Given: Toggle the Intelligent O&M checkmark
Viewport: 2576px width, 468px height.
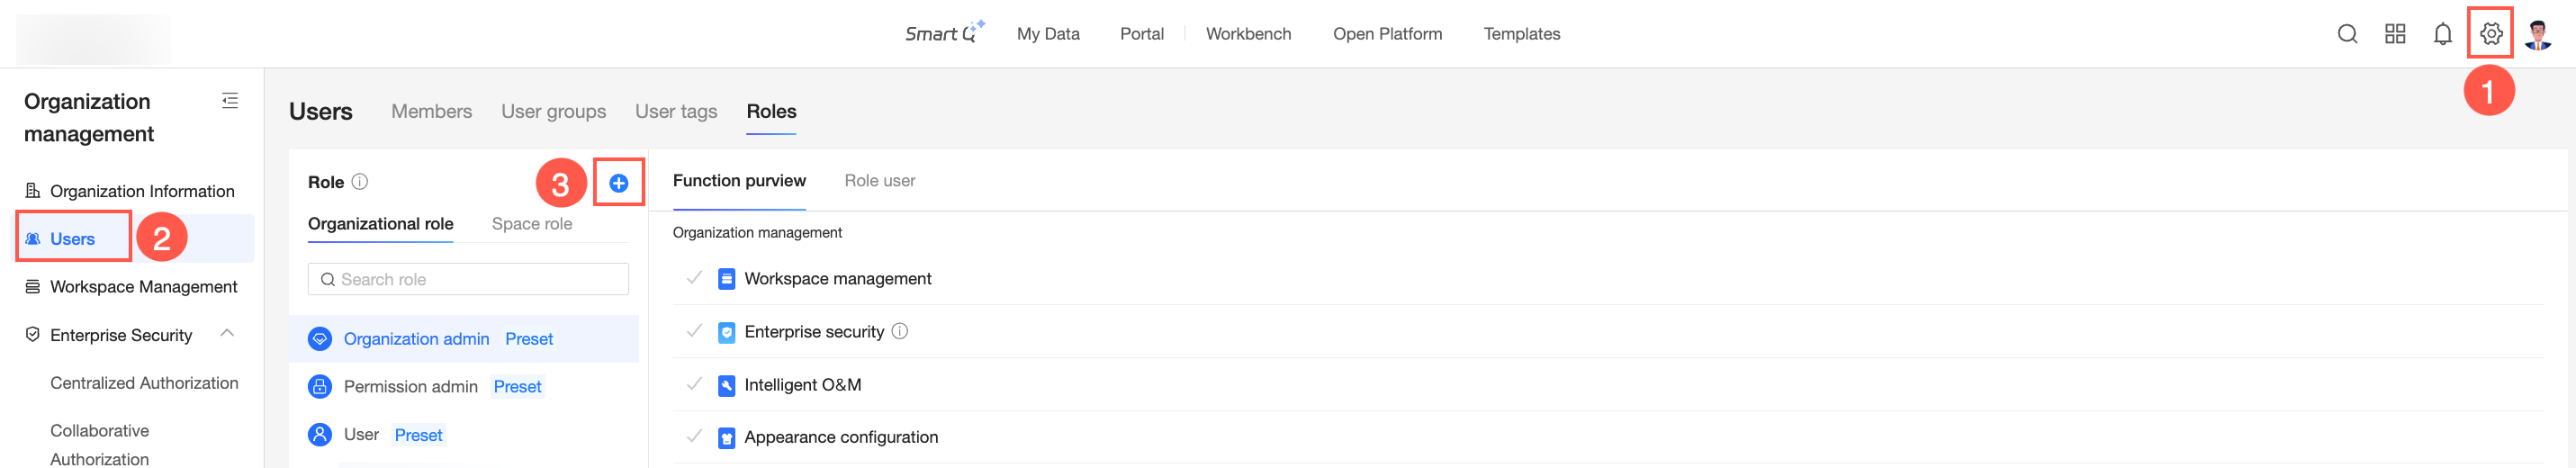Looking at the screenshot, I should (694, 384).
